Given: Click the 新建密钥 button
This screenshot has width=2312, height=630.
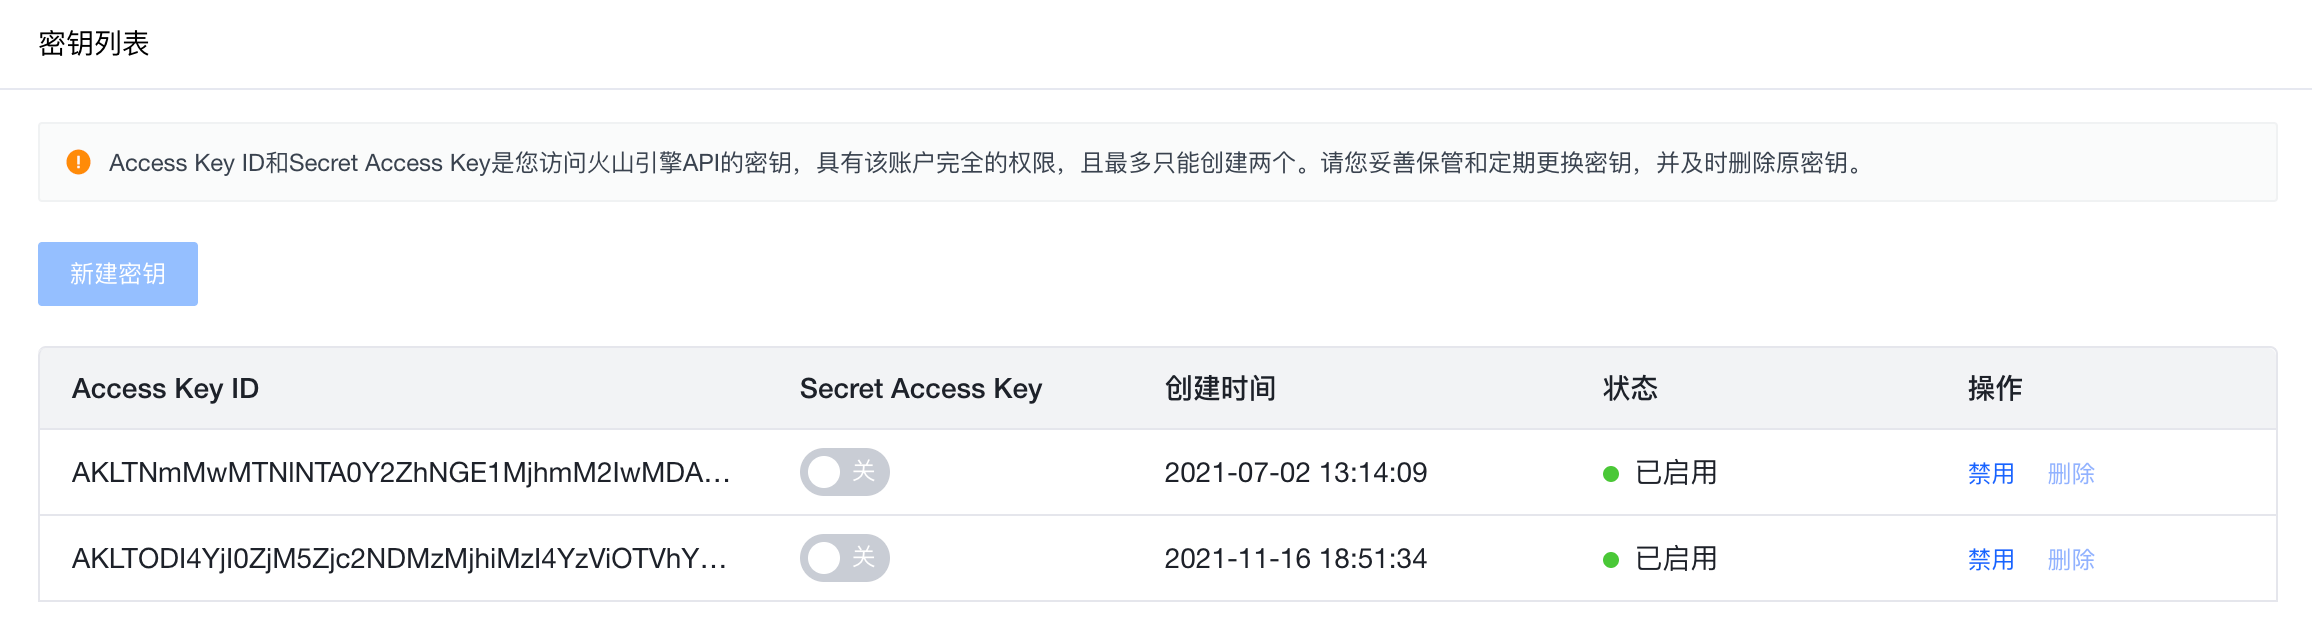Looking at the screenshot, I should pyautogui.click(x=118, y=274).
